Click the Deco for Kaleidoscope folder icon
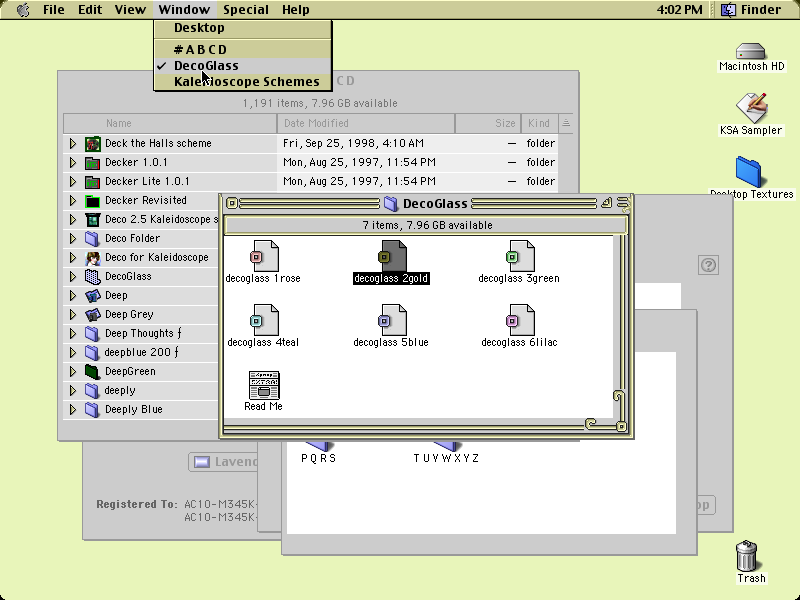Image resolution: width=800 pixels, height=600 pixels. pyautogui.click(x=92, y=258)
